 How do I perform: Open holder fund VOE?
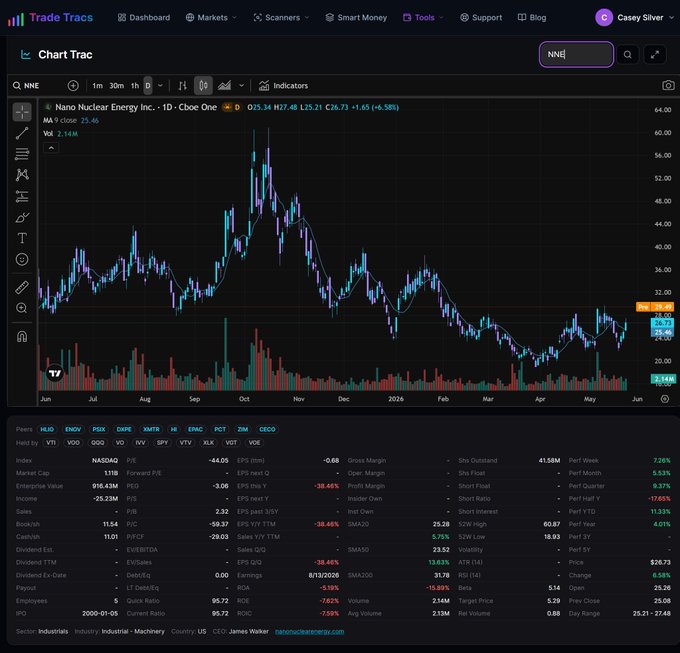[254, 443]
